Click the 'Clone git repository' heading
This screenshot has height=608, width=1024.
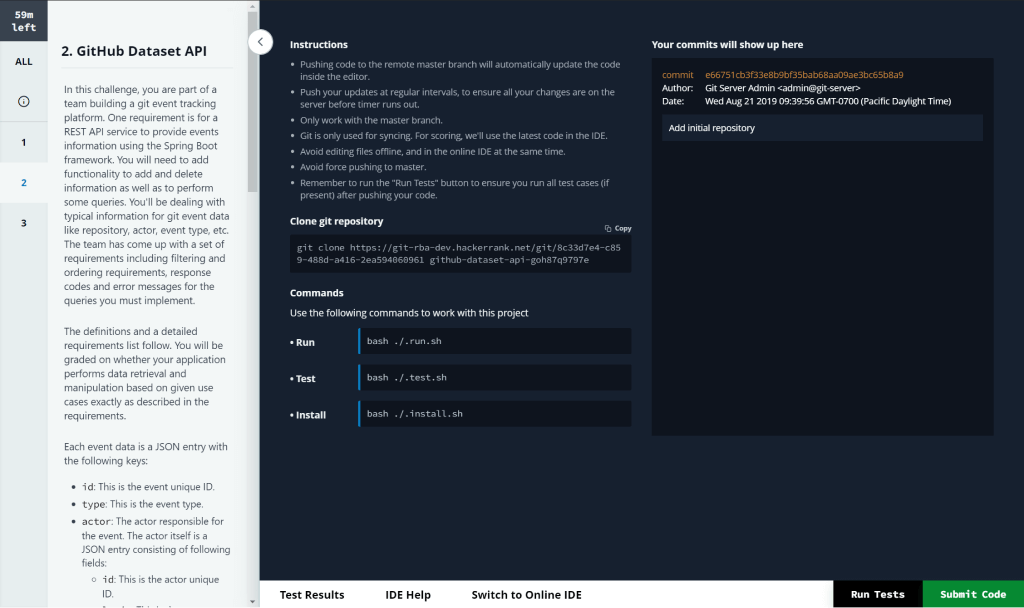tap(336, 221)
